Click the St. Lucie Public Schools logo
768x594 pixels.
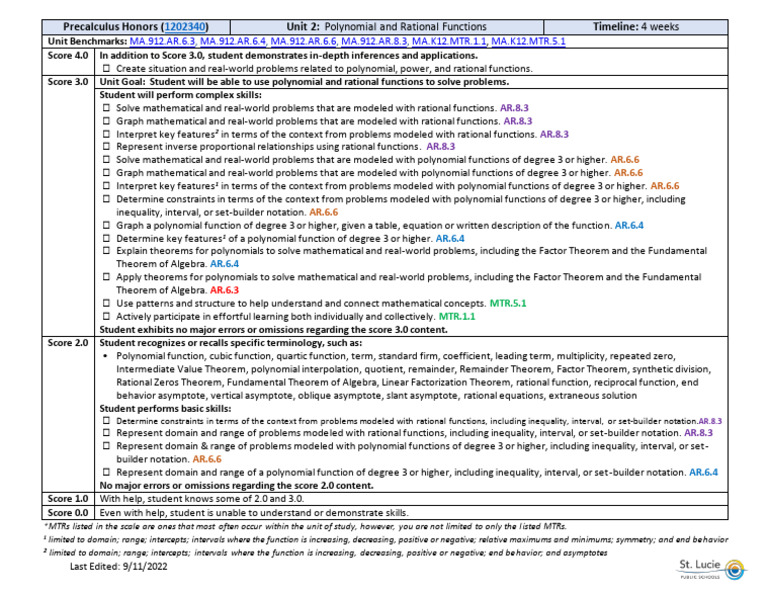(x=712, y=569)
